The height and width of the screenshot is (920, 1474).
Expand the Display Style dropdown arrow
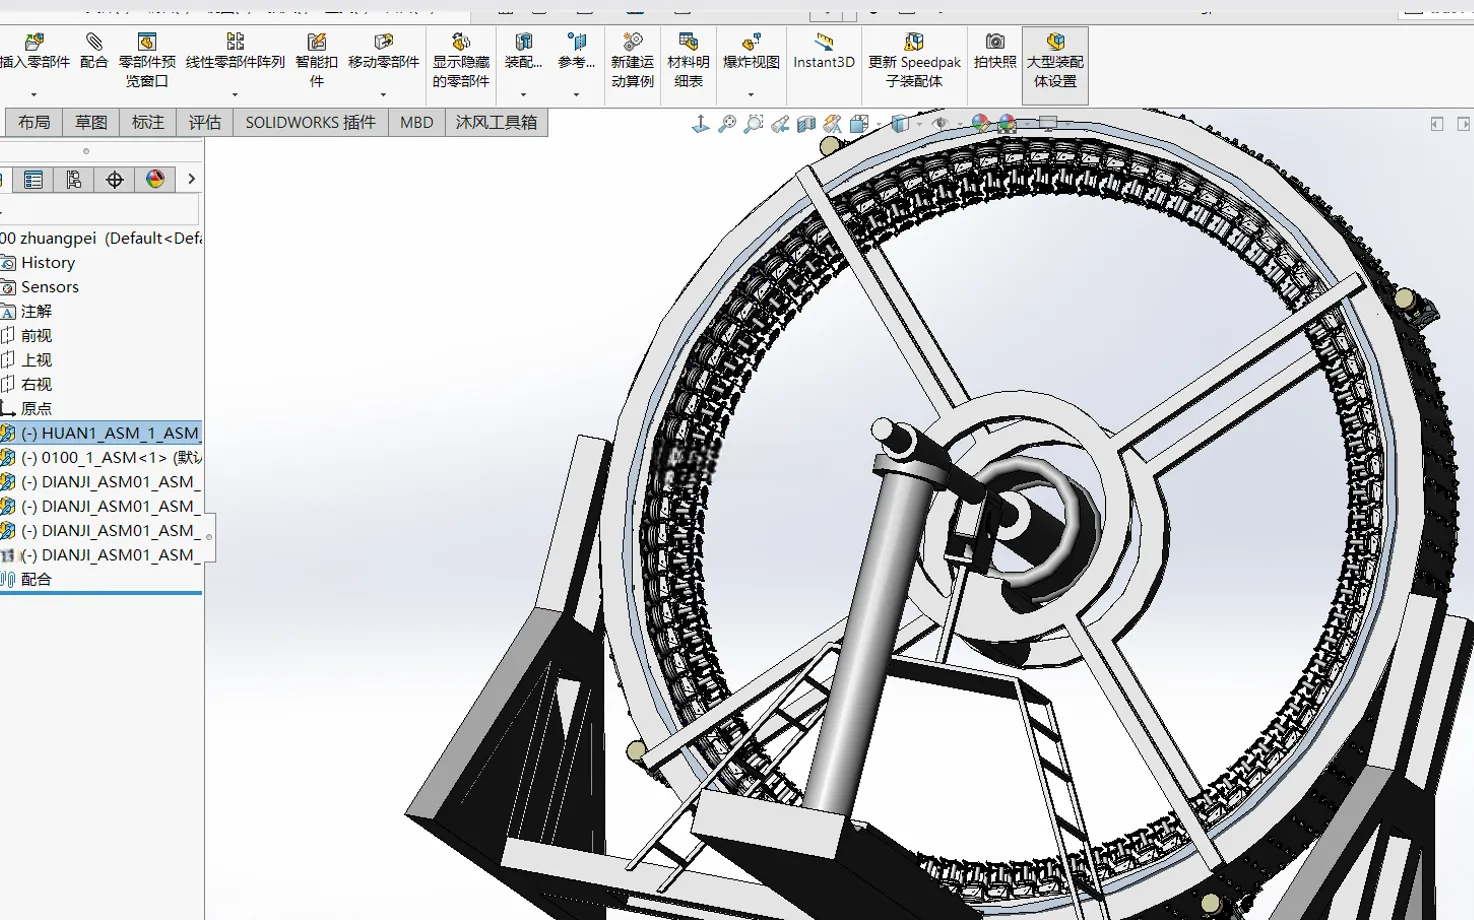pos(918,125)
